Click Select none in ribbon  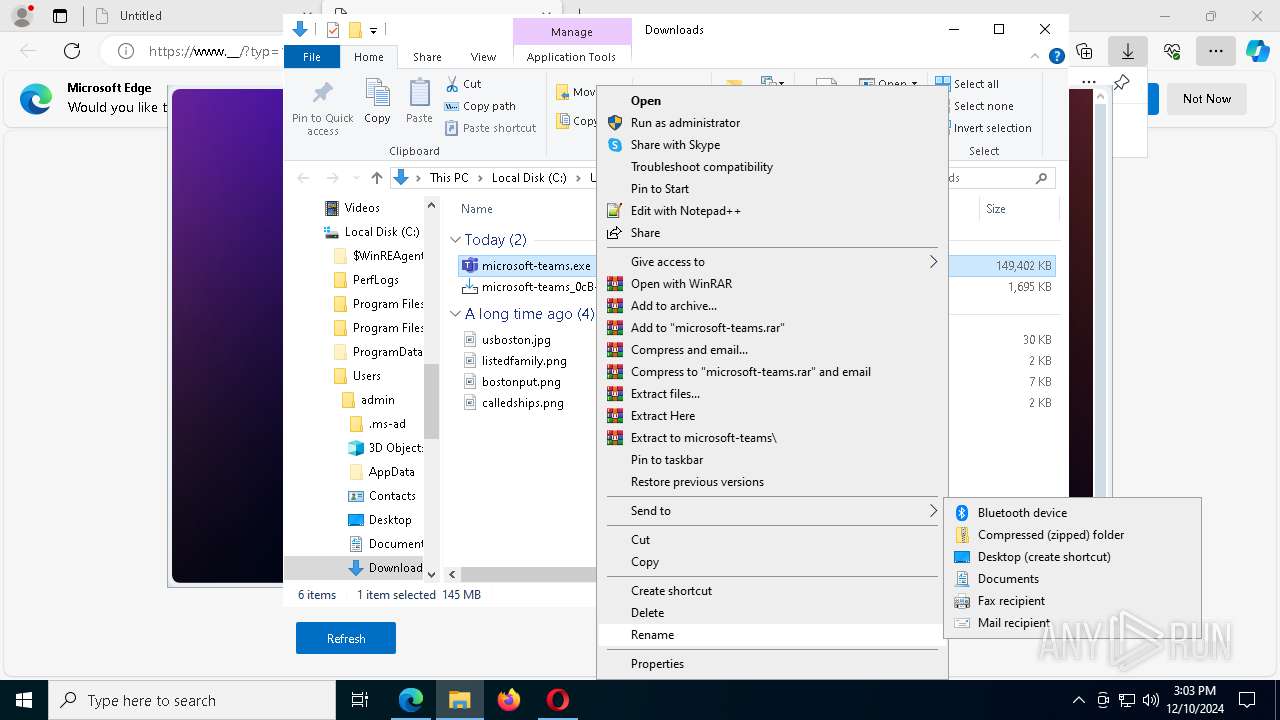click(974, 106)
